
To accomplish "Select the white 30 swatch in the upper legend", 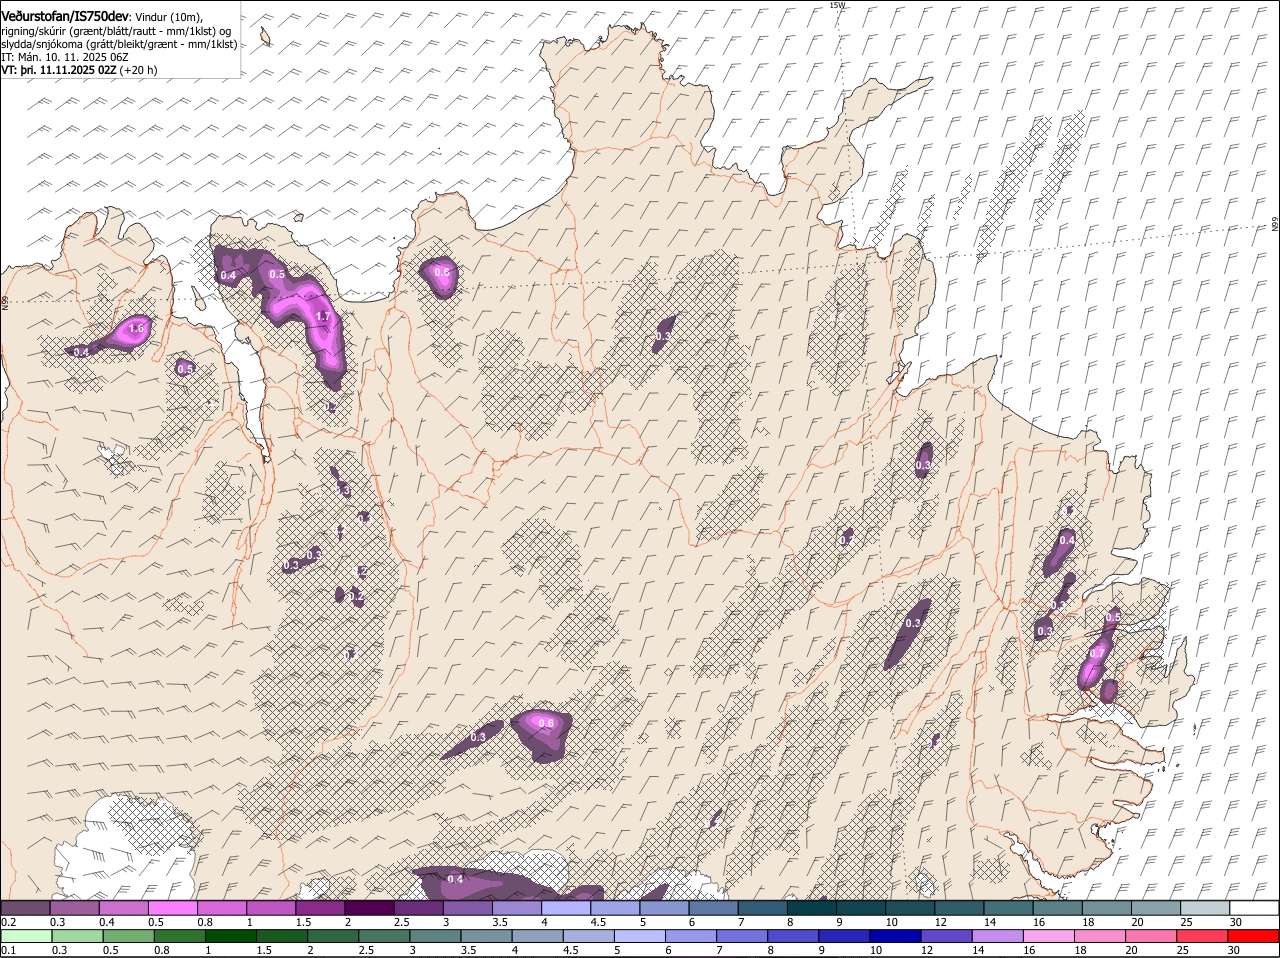I will tap(1255, 907).
